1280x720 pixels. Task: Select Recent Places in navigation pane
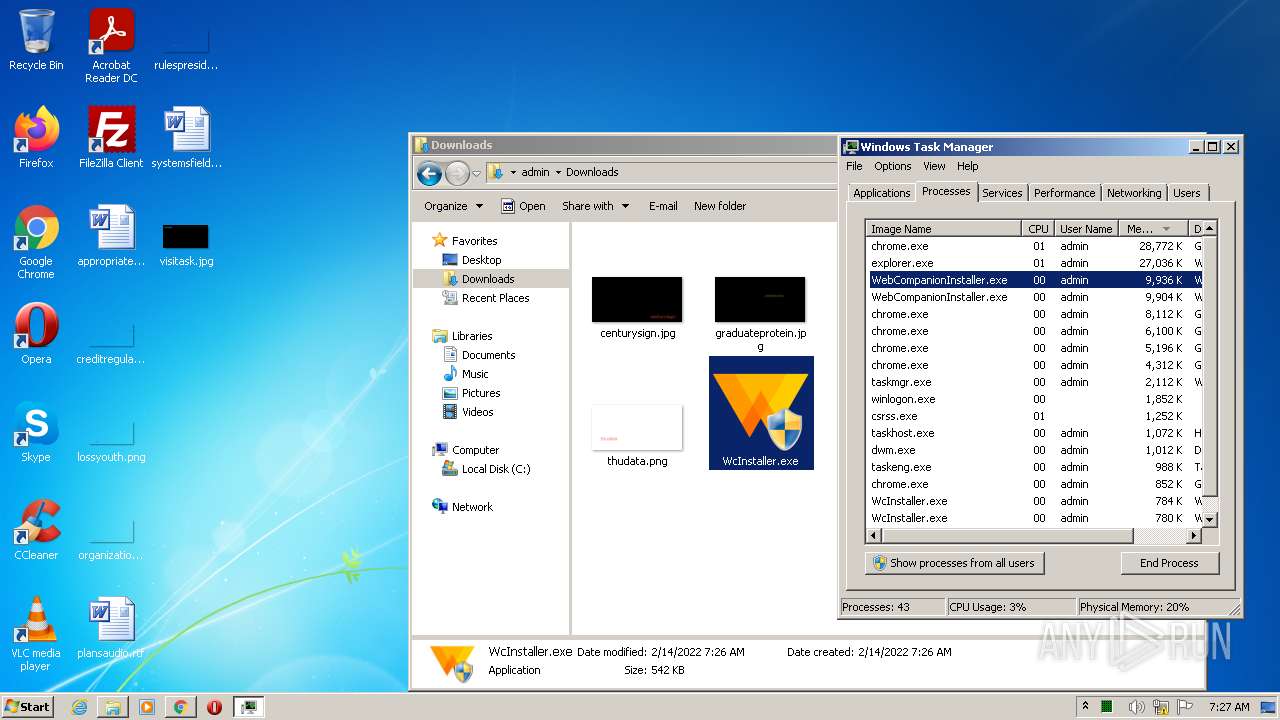click(495, 298)
